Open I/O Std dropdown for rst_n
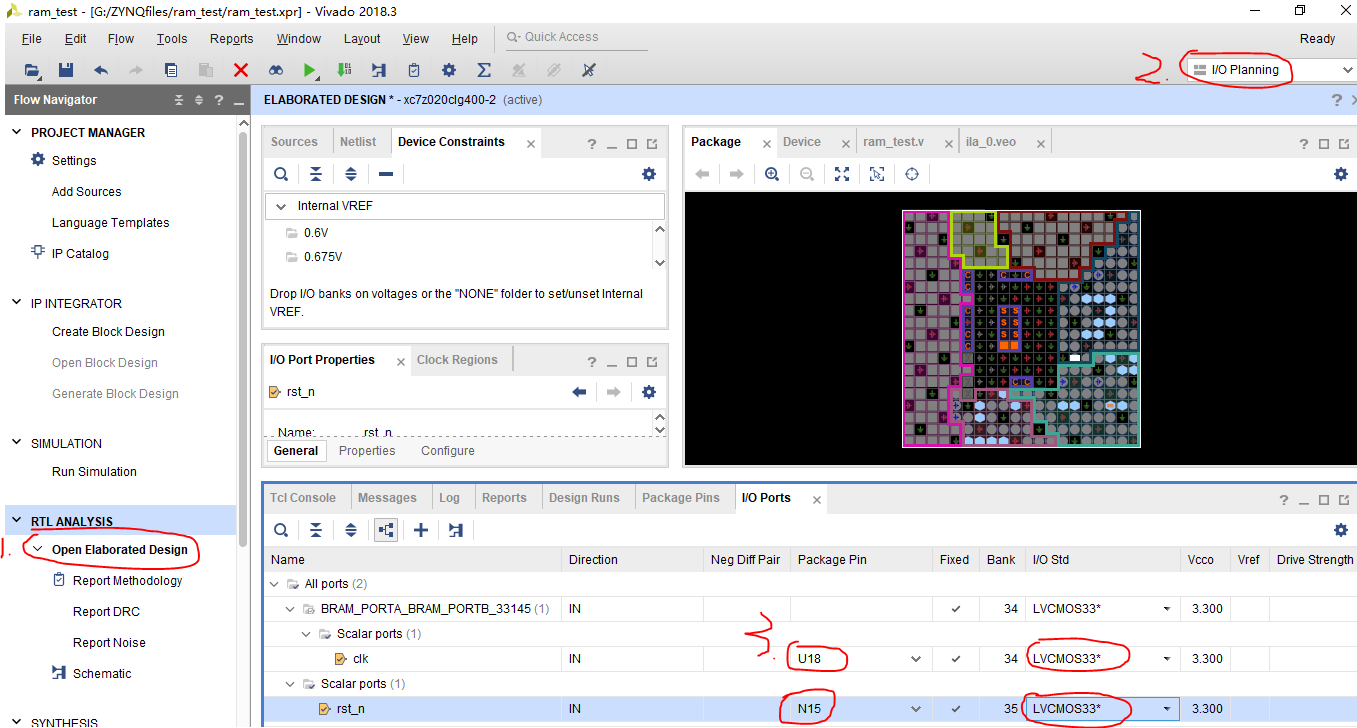1357x728 pixels. (1167, 709)
